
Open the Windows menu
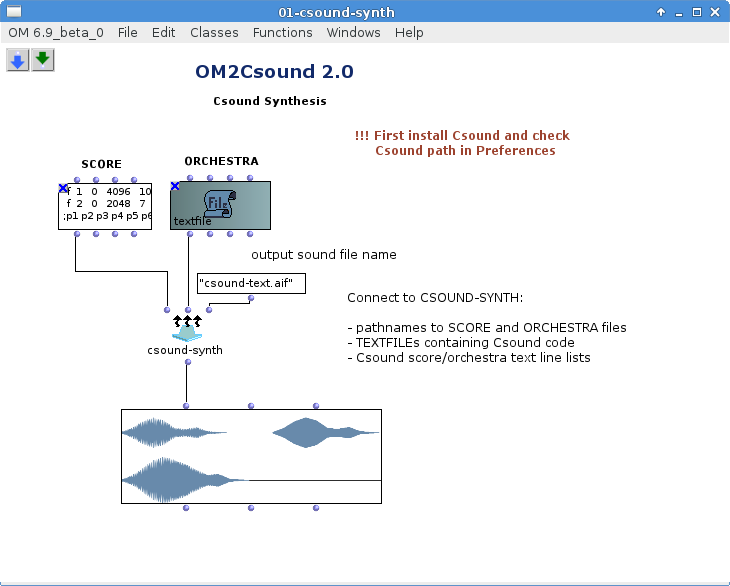click(353, 33)
